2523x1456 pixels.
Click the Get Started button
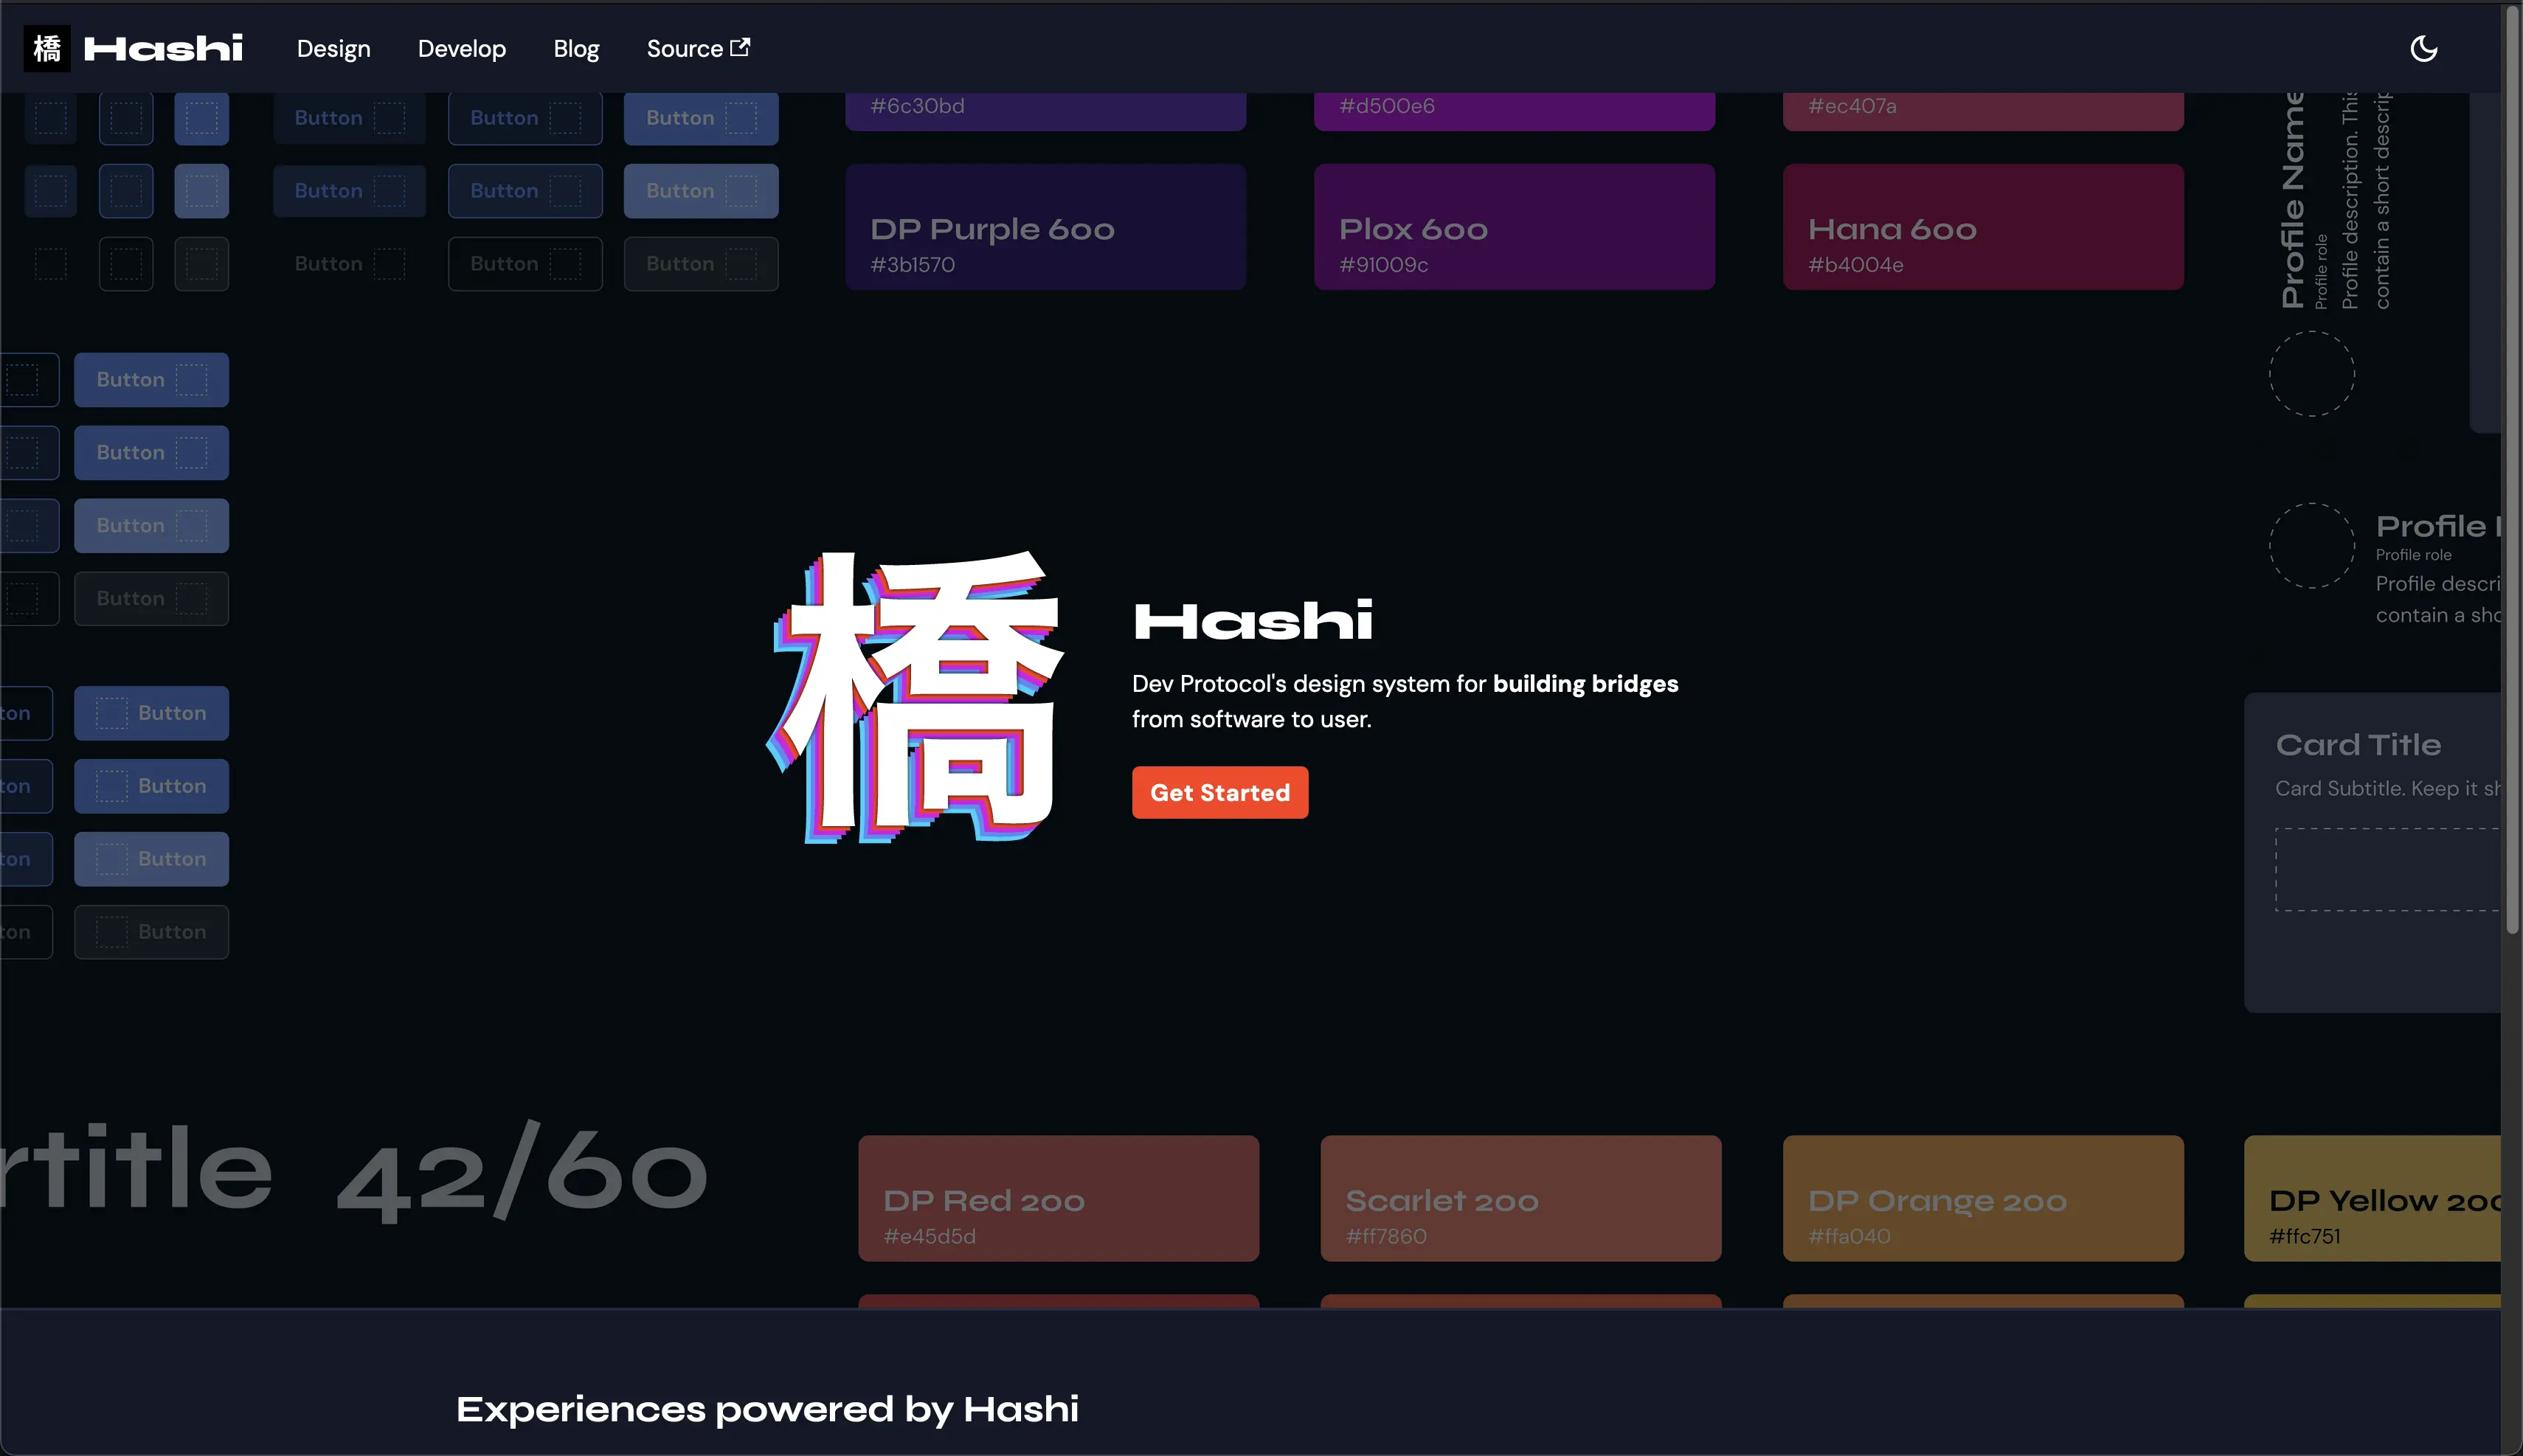tap(1219, 792)
